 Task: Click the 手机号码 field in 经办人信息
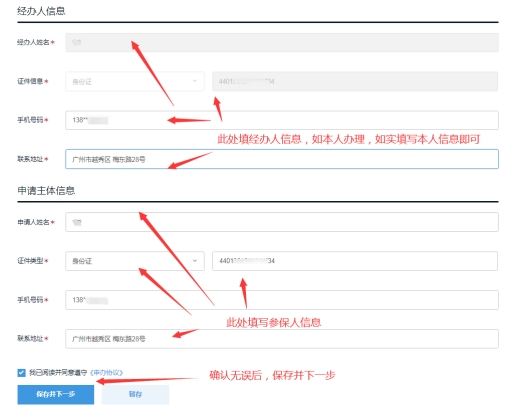coord(282,120)
